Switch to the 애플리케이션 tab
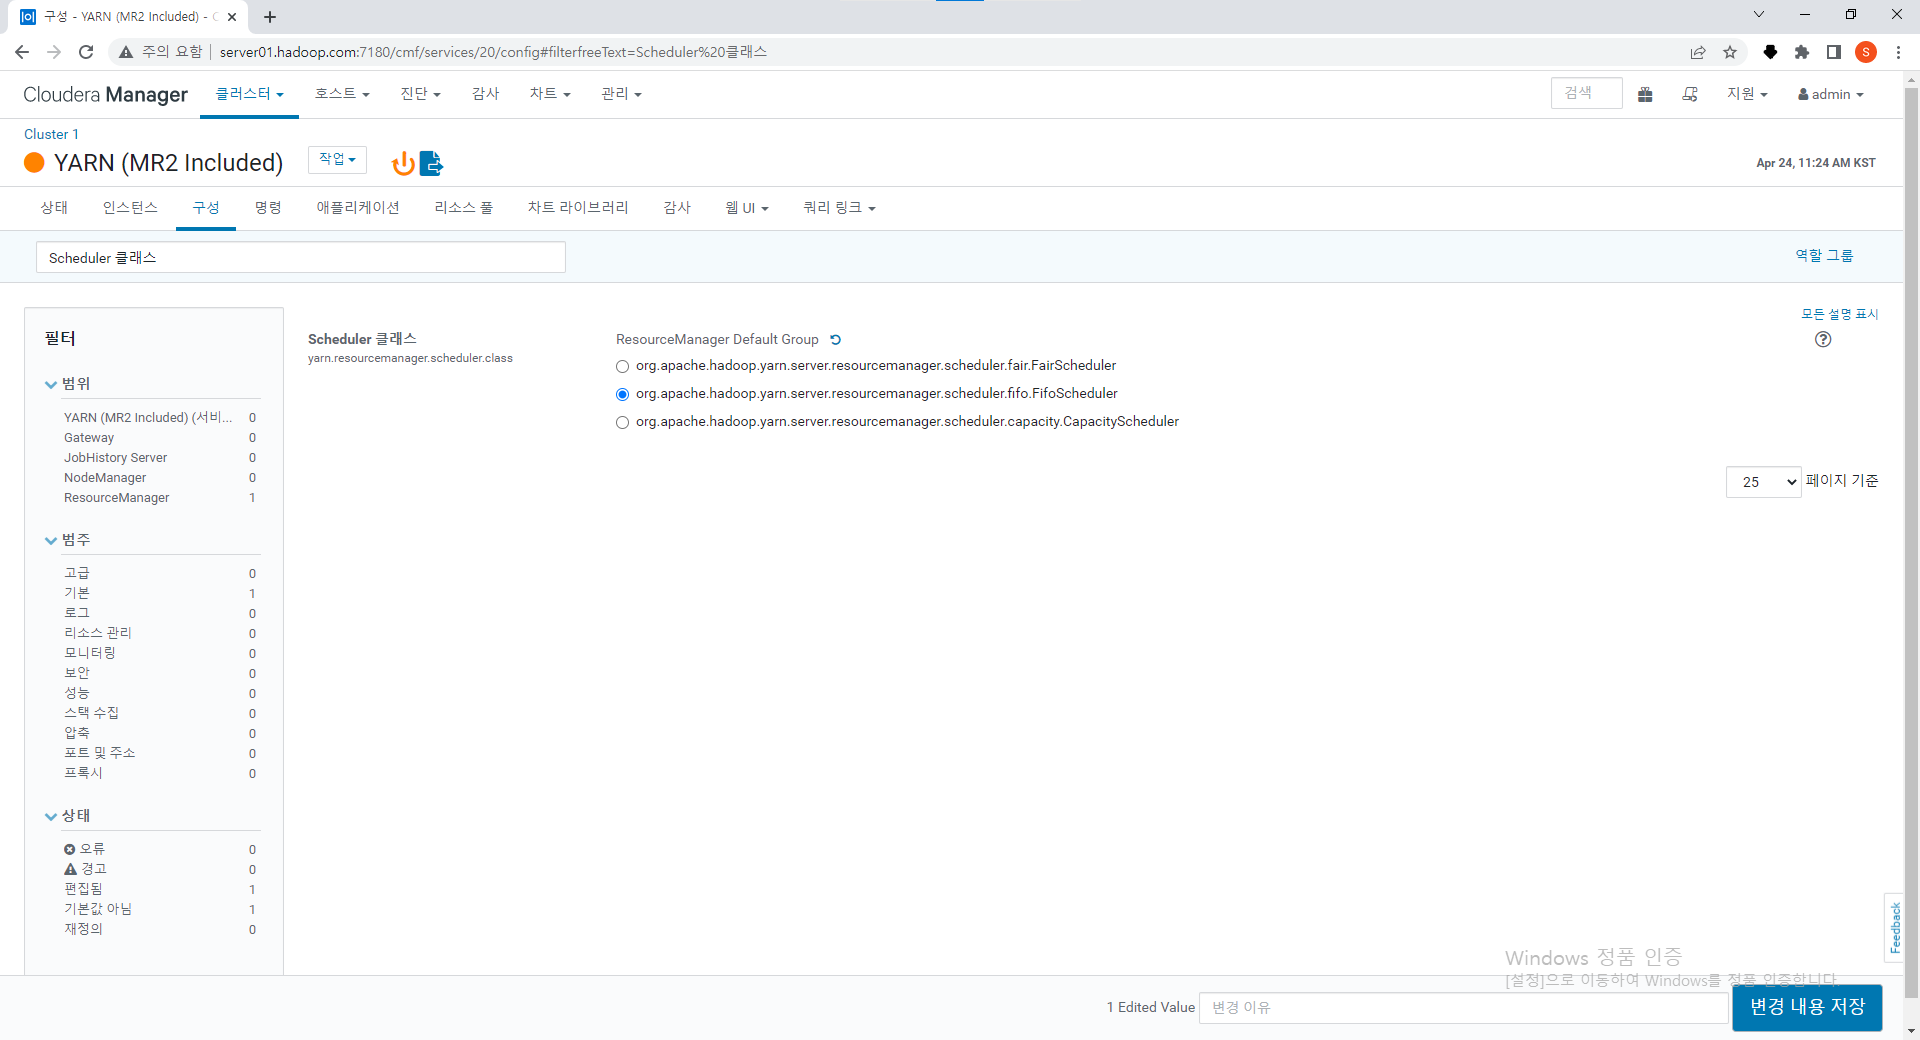The image size is (1920, 1040). 358,208
